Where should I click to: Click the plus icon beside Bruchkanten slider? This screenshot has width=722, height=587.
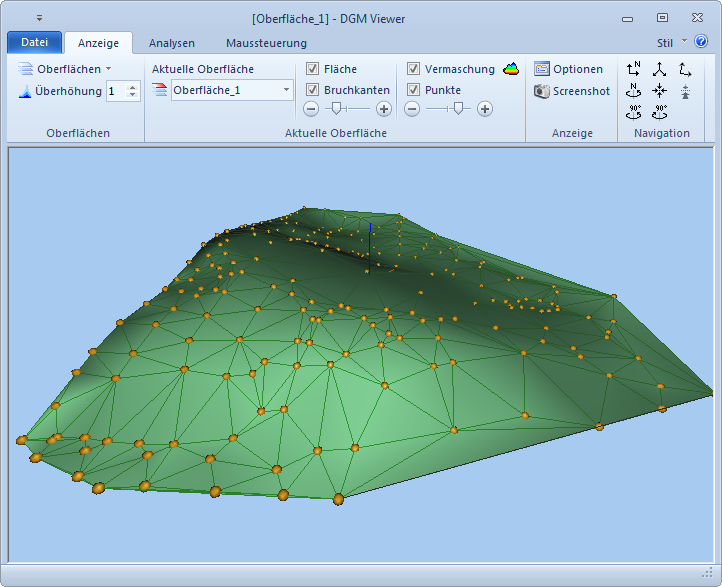384,108
